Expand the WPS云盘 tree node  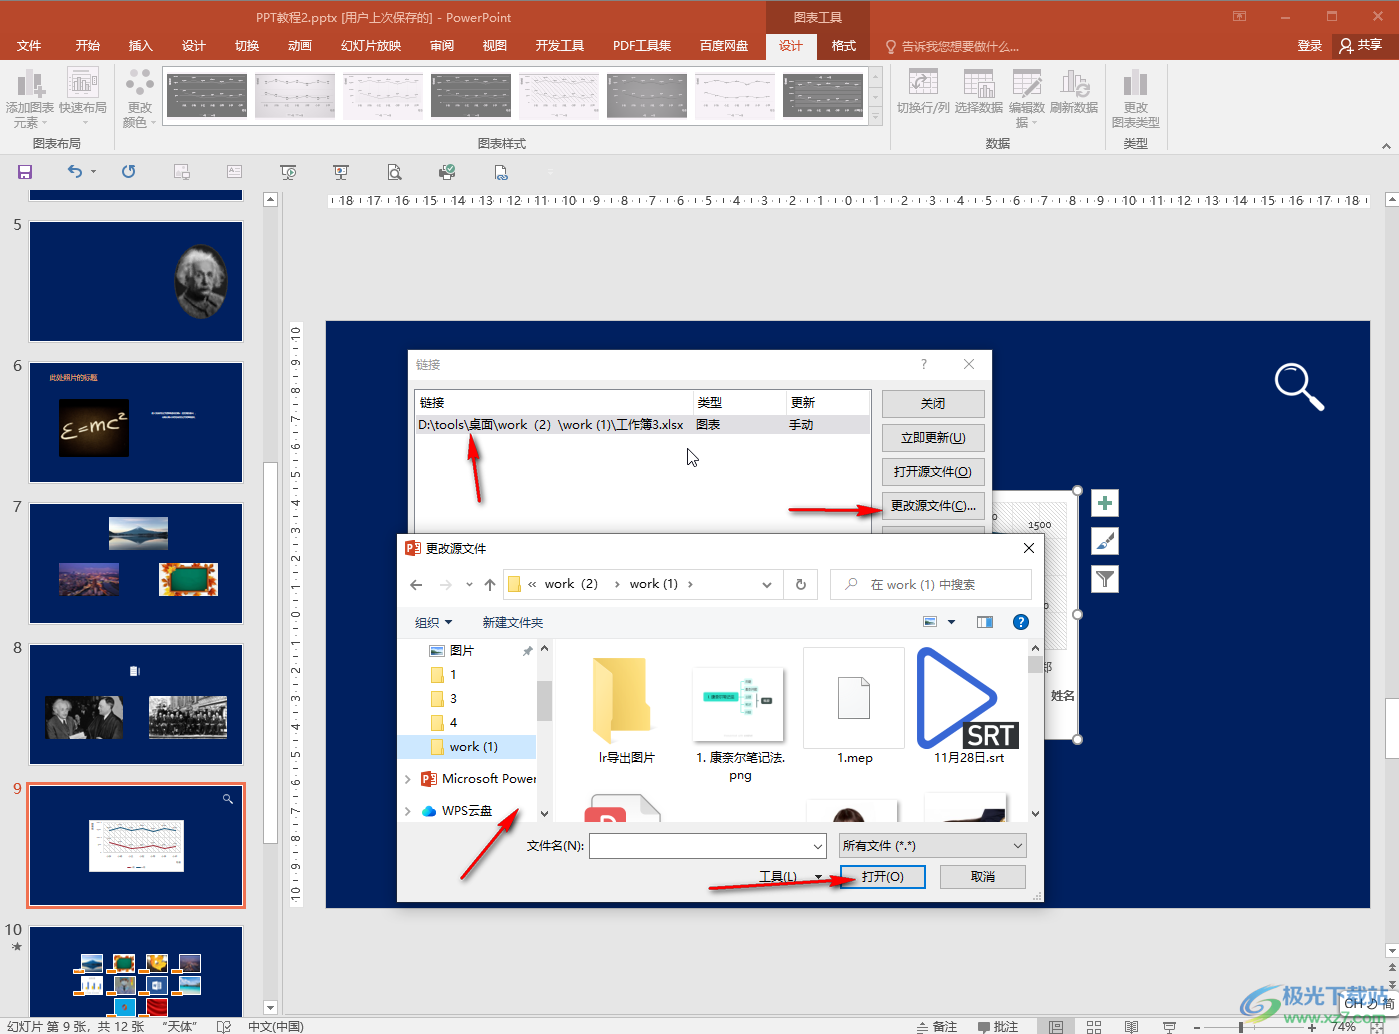coord(407,811)
